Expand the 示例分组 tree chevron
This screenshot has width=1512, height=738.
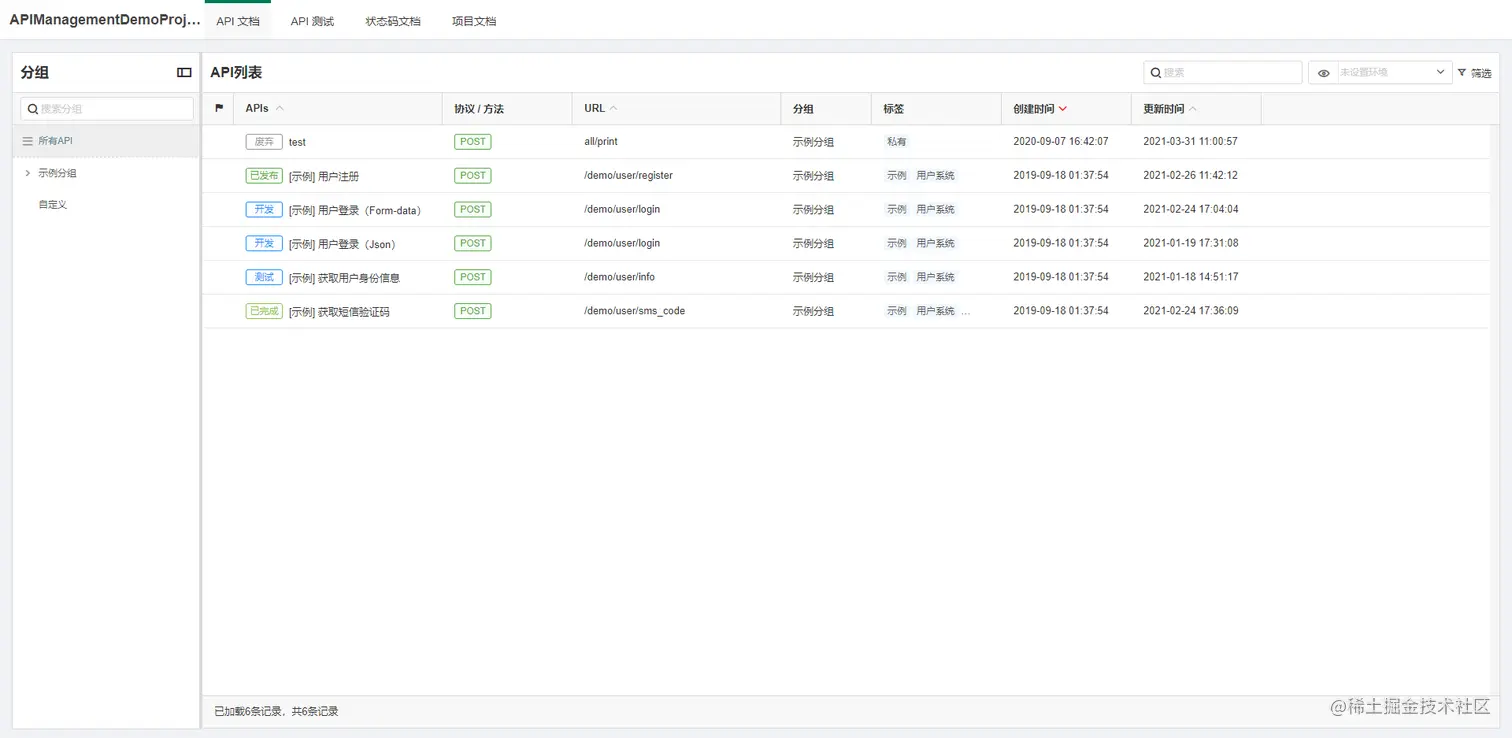[x=27, y=173]
